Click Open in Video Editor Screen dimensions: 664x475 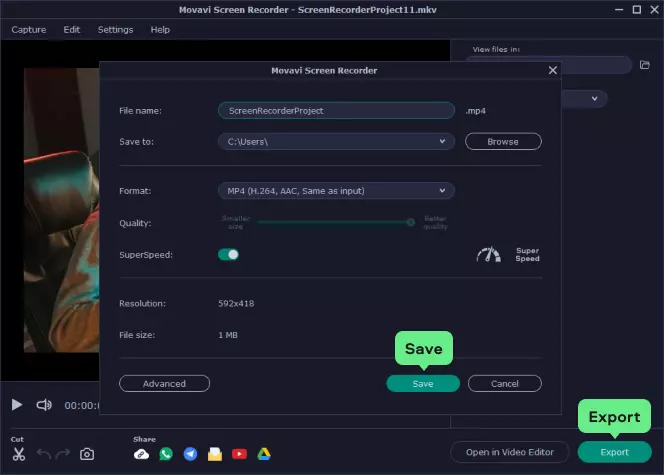coord(510,452)
